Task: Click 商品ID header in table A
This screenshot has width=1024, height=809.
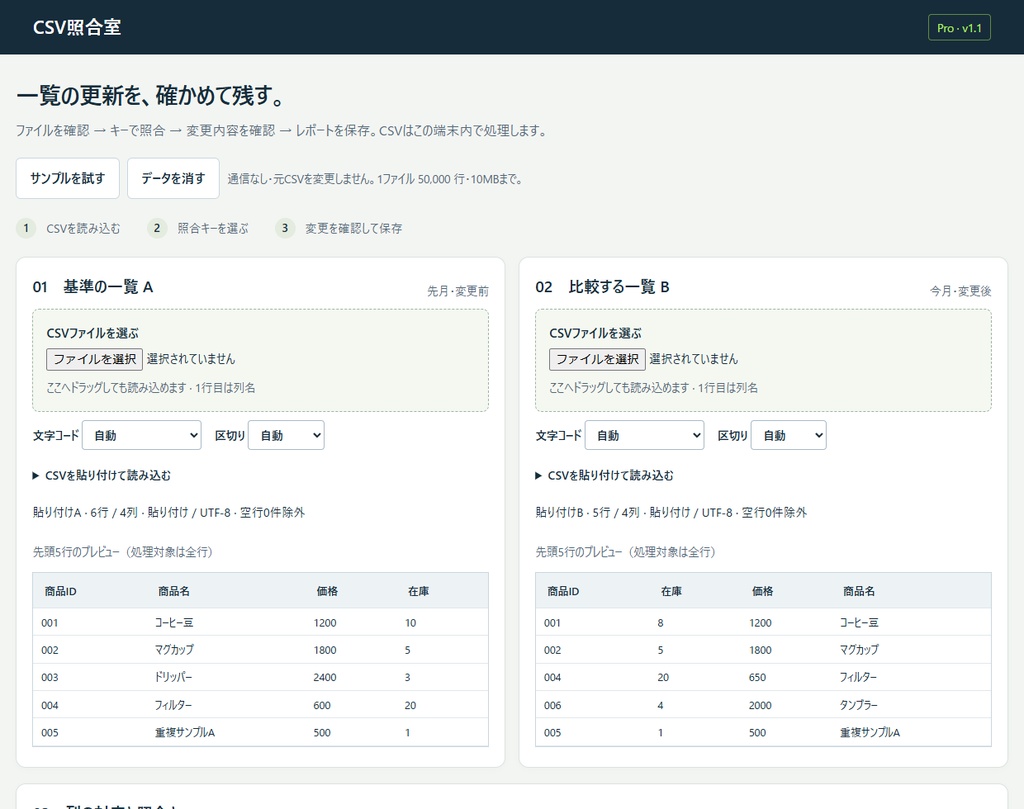Action: click(x=61, y=592)
